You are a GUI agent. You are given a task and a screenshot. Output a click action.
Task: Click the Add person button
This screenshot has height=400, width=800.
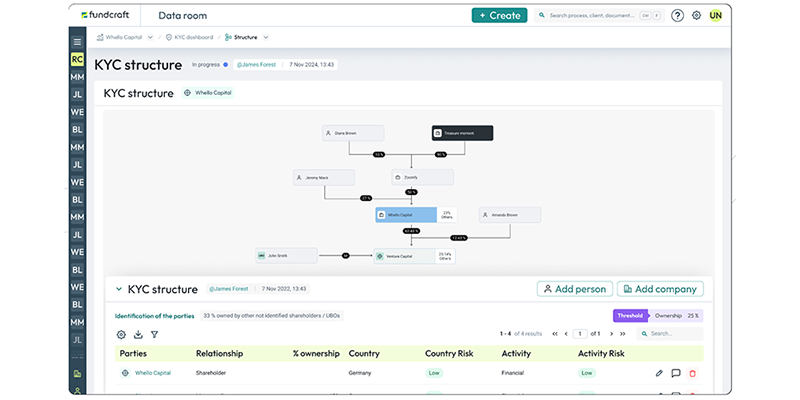tap(574, 289)
